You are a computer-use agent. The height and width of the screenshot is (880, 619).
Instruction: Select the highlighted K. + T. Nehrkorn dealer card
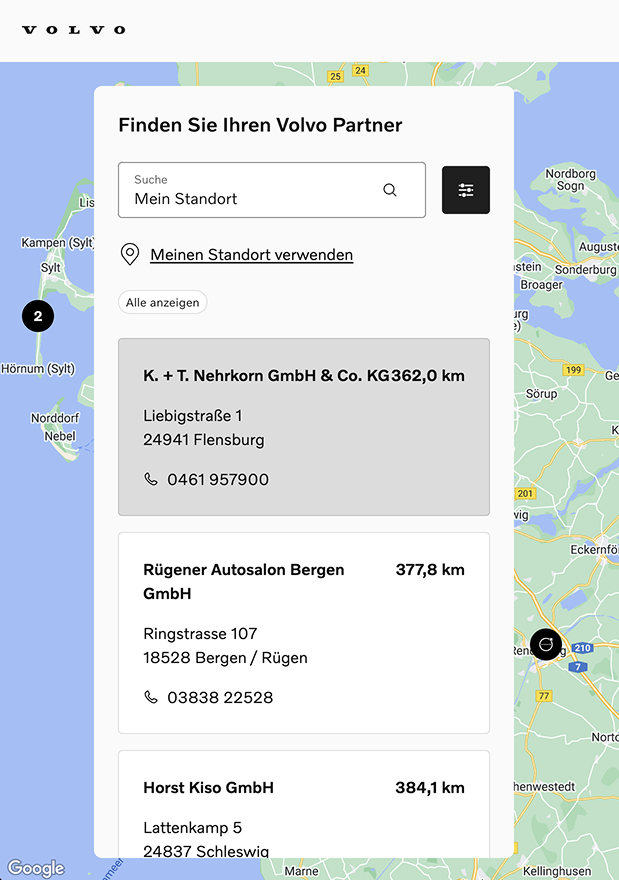pyautogui.click(x=303, y=427)
